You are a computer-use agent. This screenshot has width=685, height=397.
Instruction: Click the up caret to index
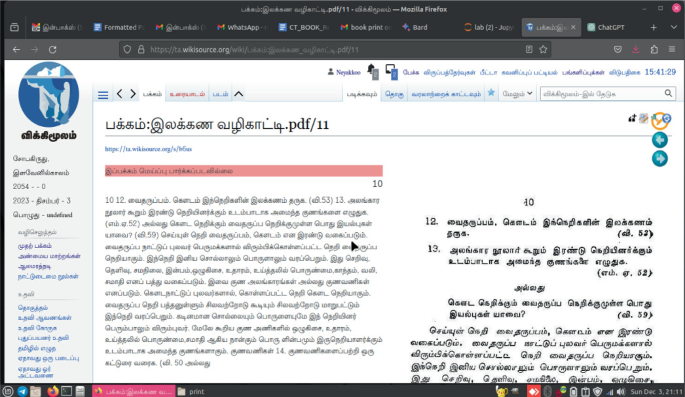(239, 93)
